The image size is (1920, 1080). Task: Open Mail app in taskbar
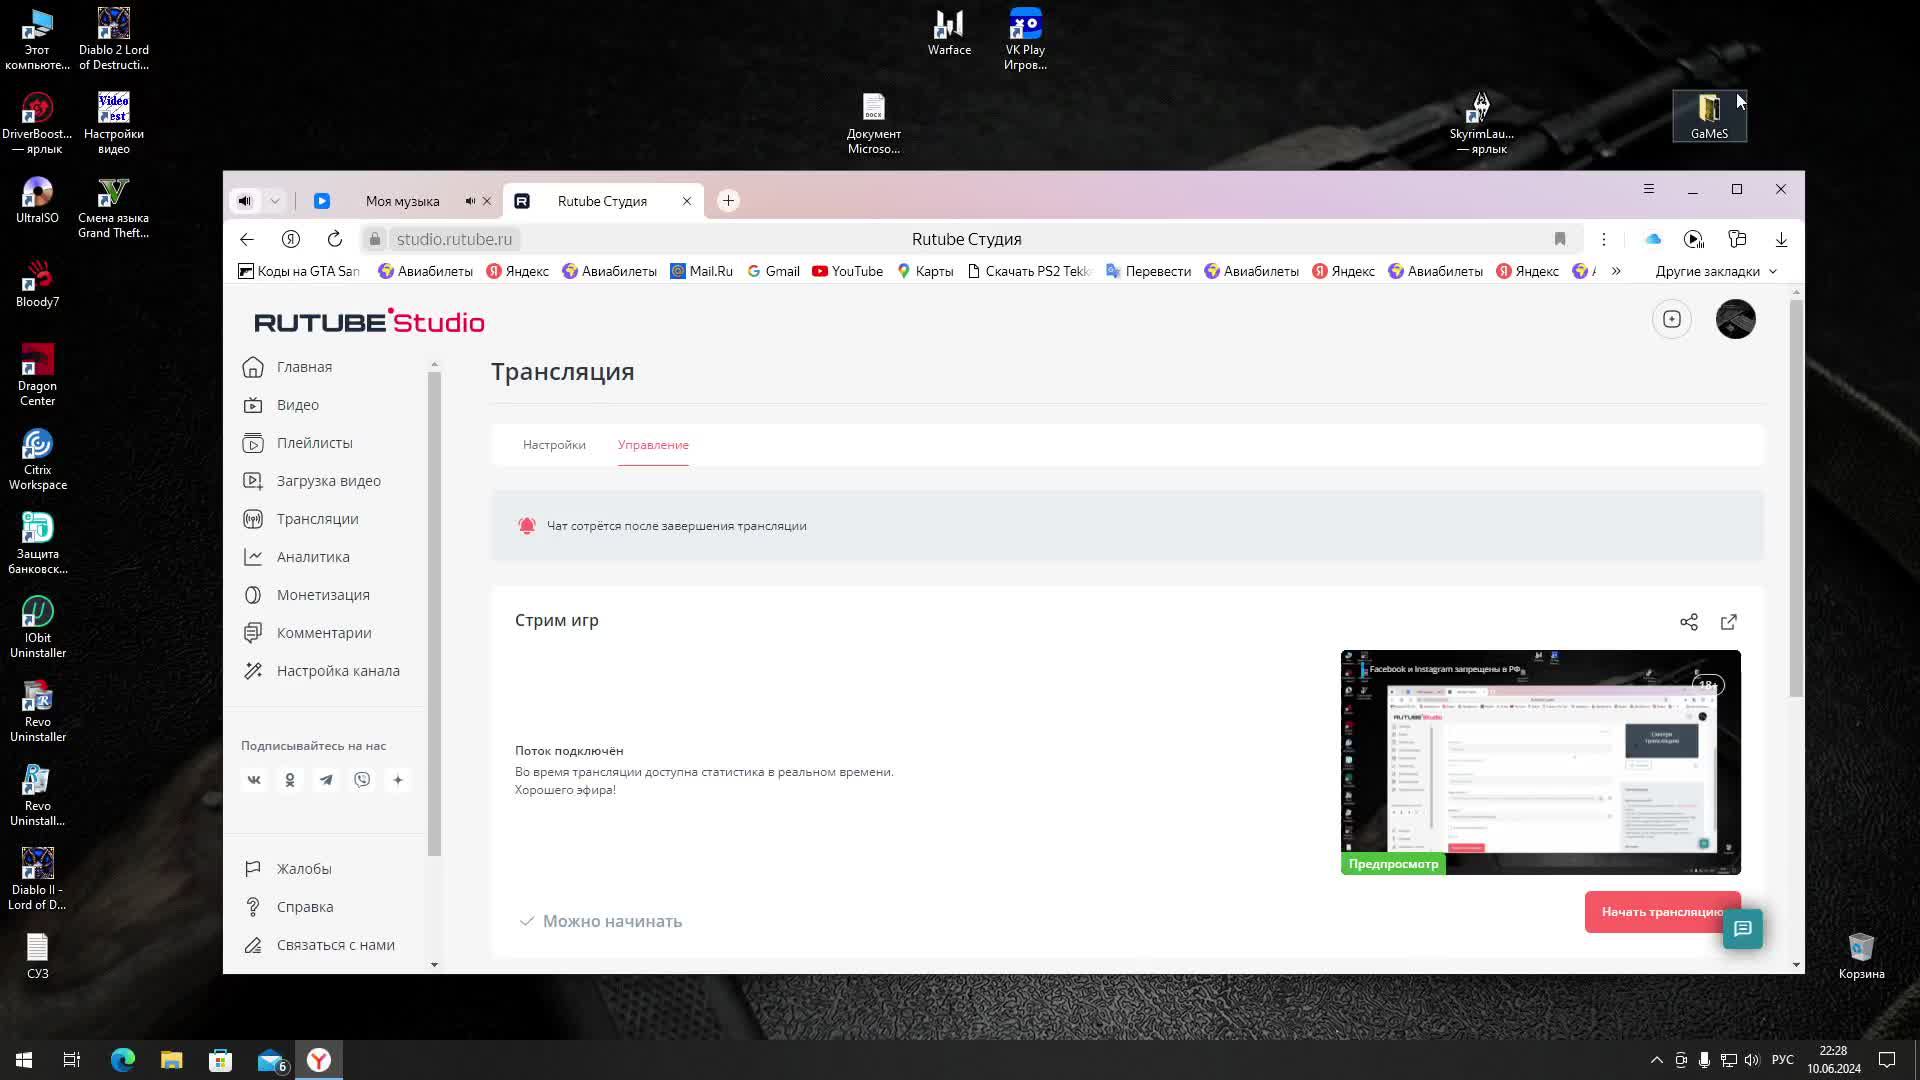272,1060
